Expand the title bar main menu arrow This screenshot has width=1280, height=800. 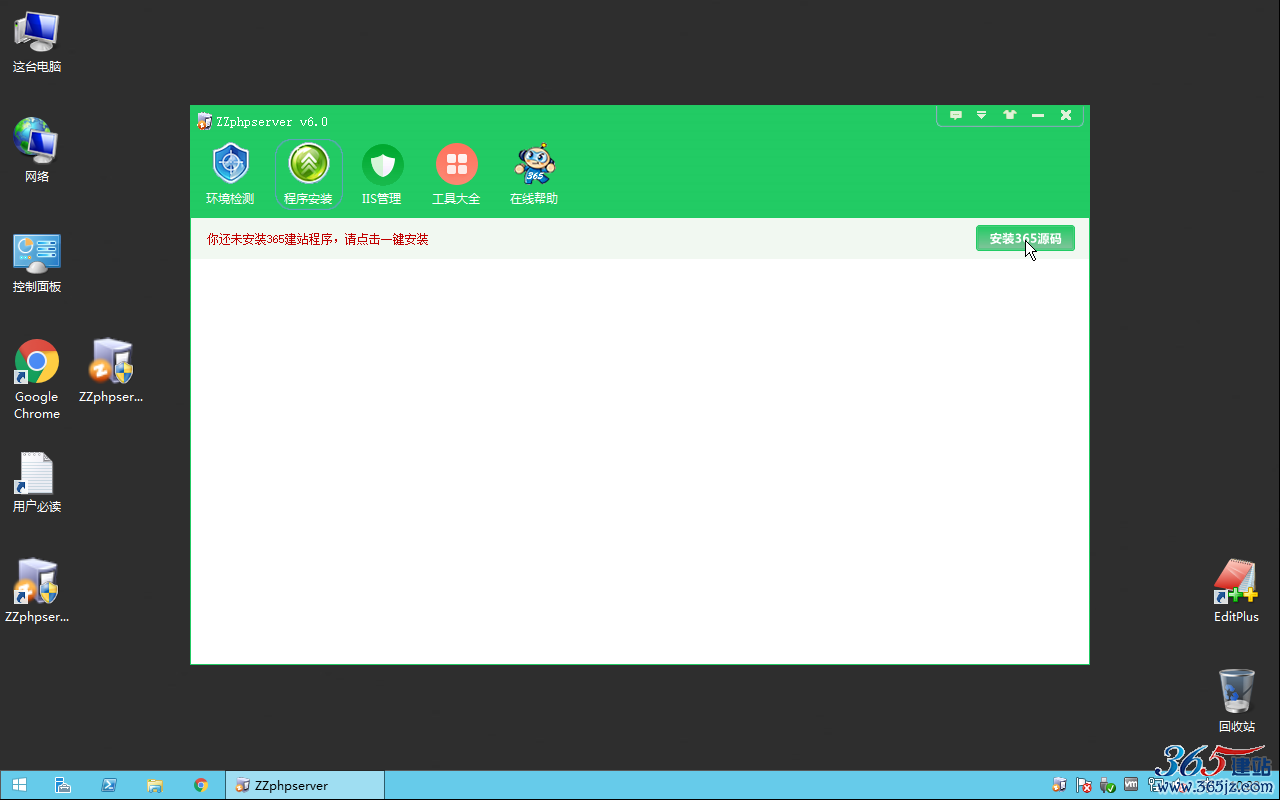pos(982,115)
